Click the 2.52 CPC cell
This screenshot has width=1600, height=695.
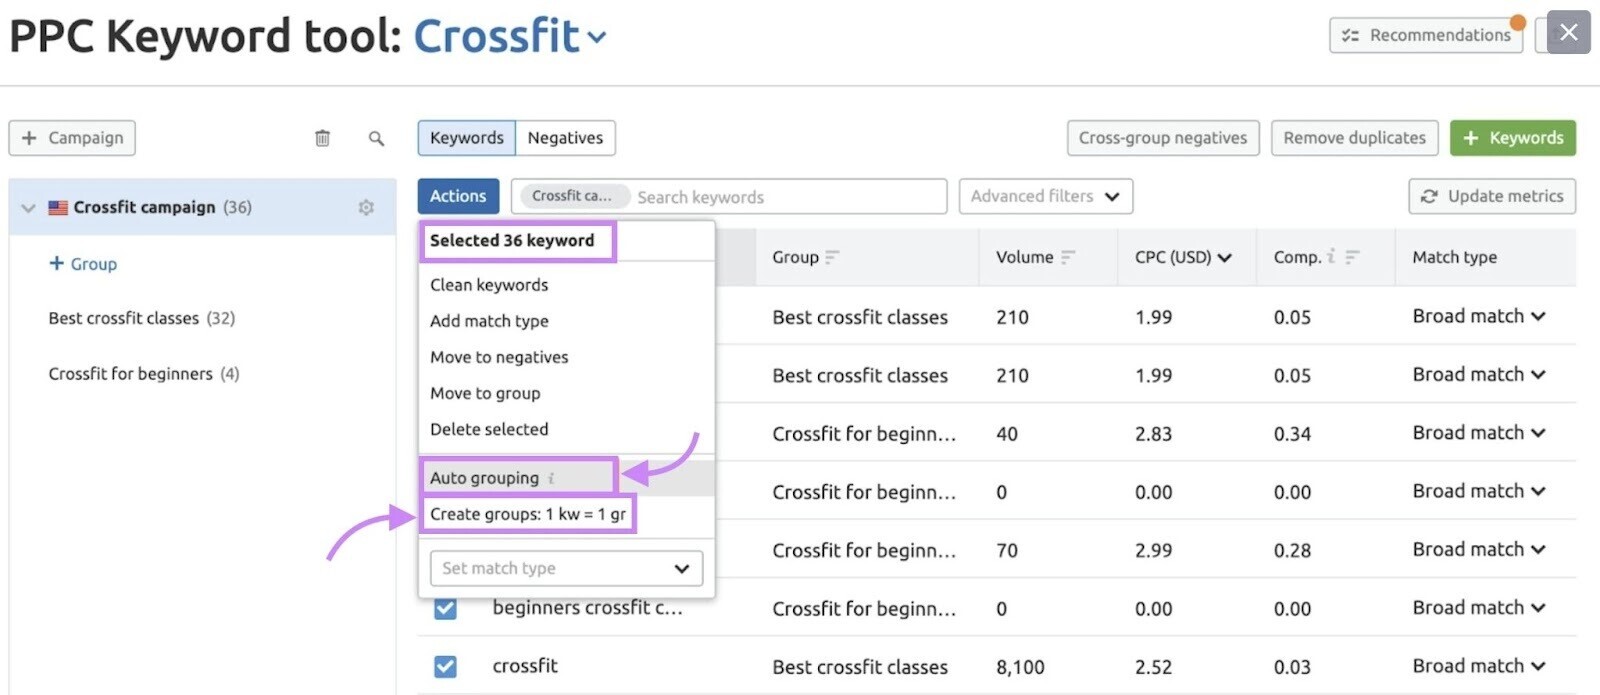tap(1153, 667)
